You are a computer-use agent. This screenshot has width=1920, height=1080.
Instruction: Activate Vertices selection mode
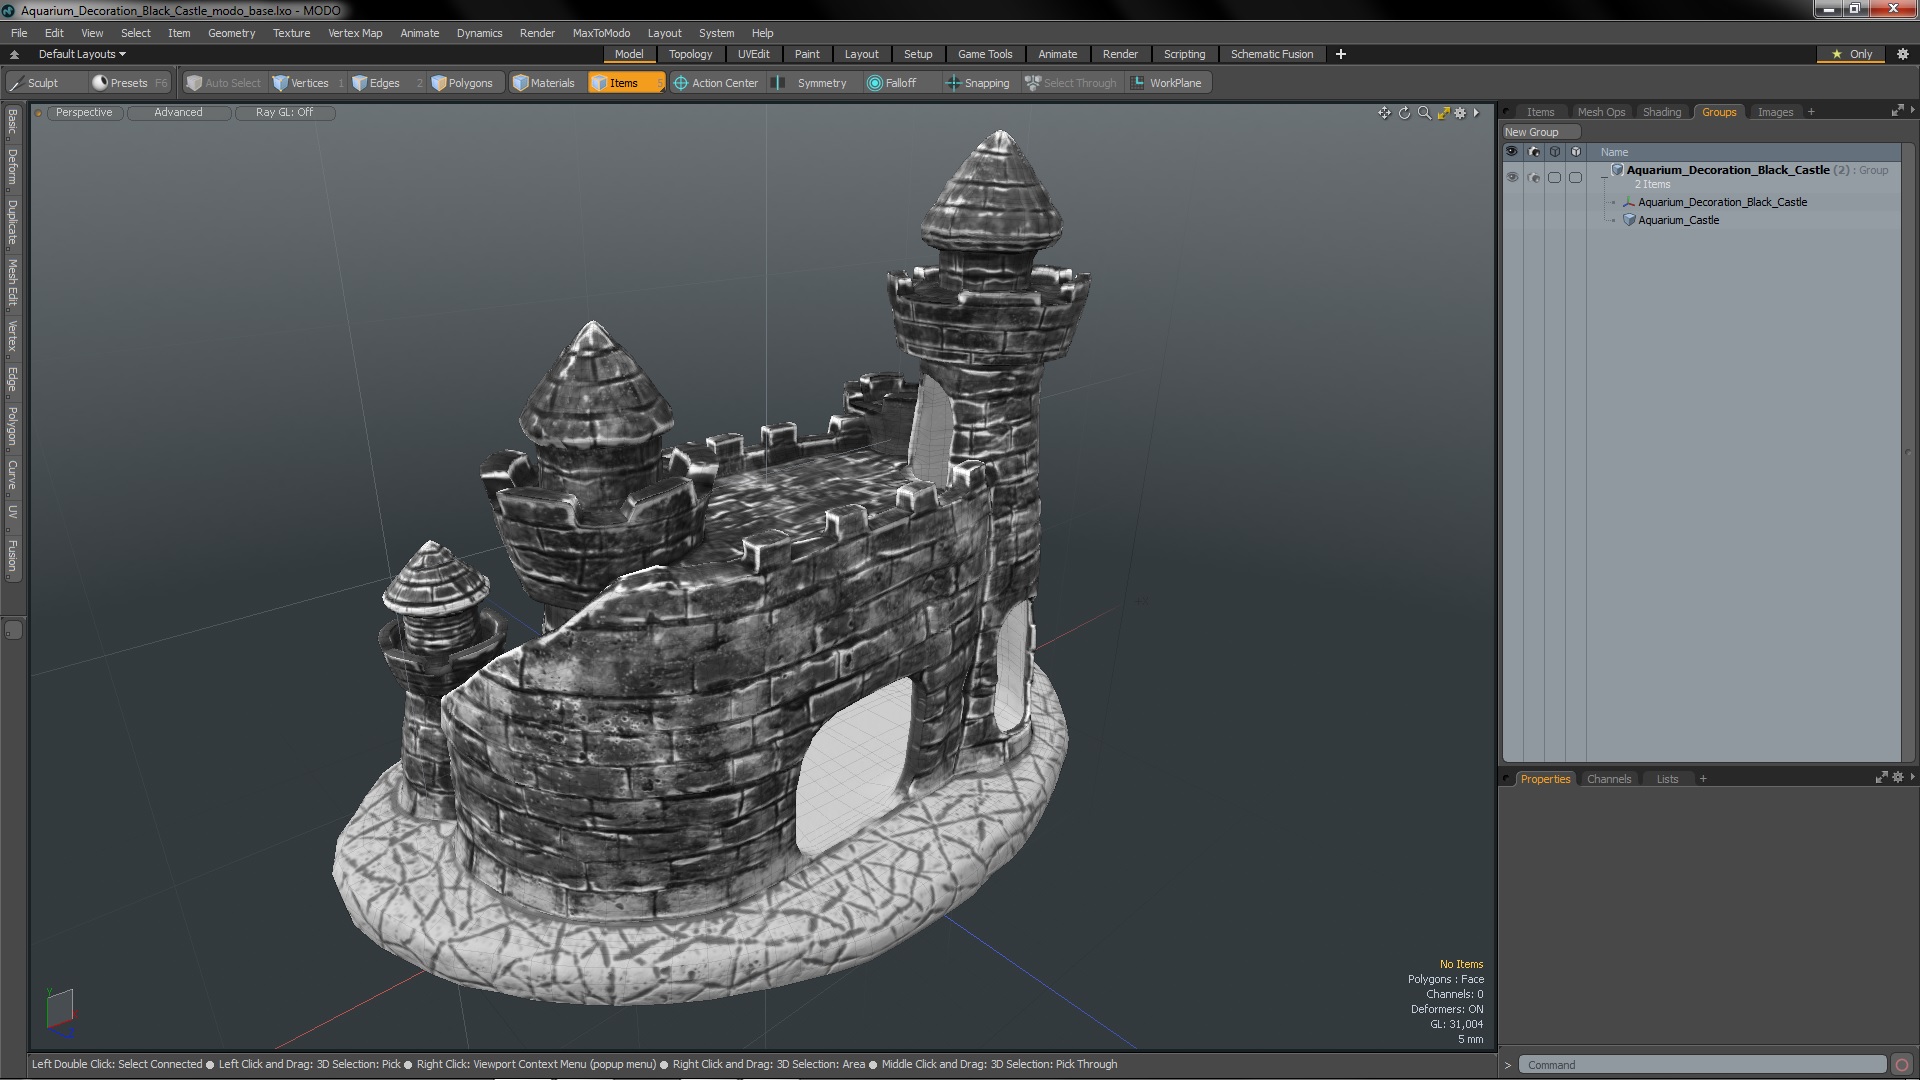click(x=301, y=83)
